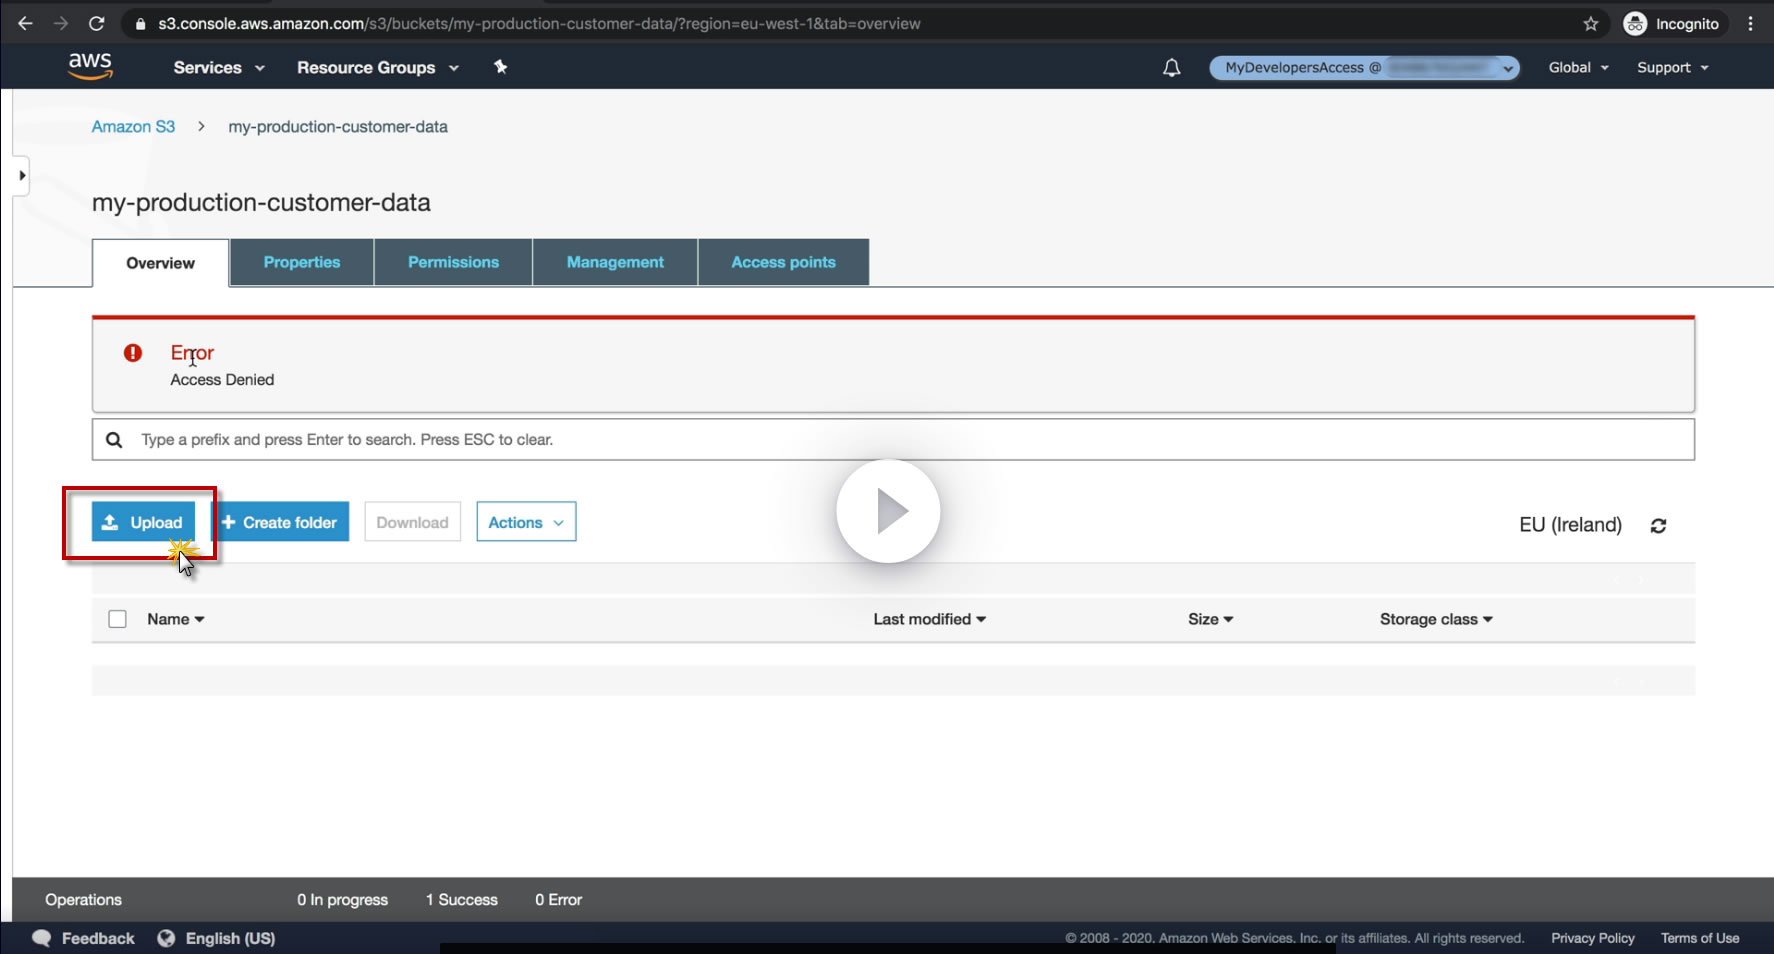Open the Chrome three-dot menu
This screenshot has height=954, width=1774.
click(x=1750, y=23)
